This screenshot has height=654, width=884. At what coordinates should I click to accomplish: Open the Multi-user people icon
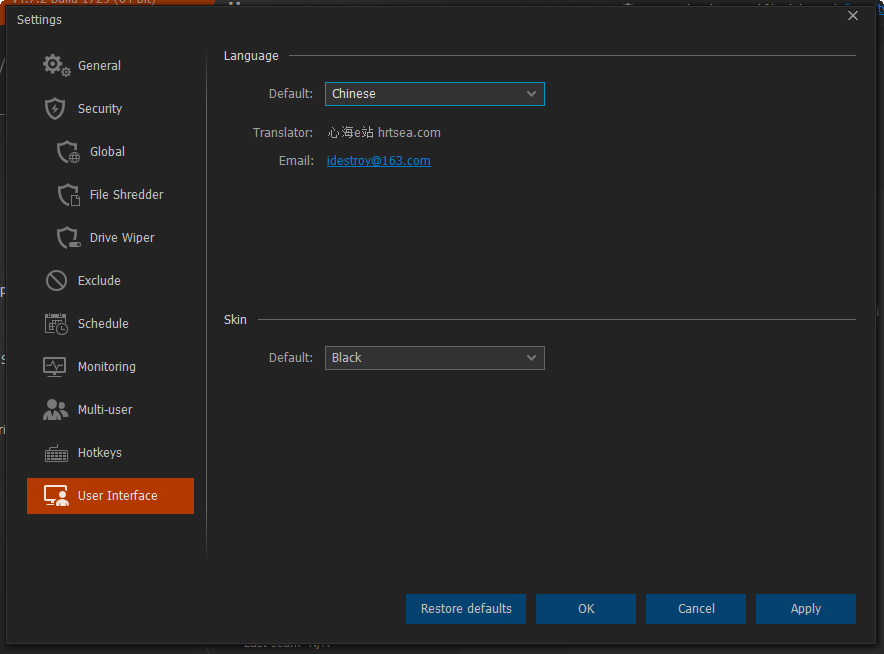click(x=55, y=409)
